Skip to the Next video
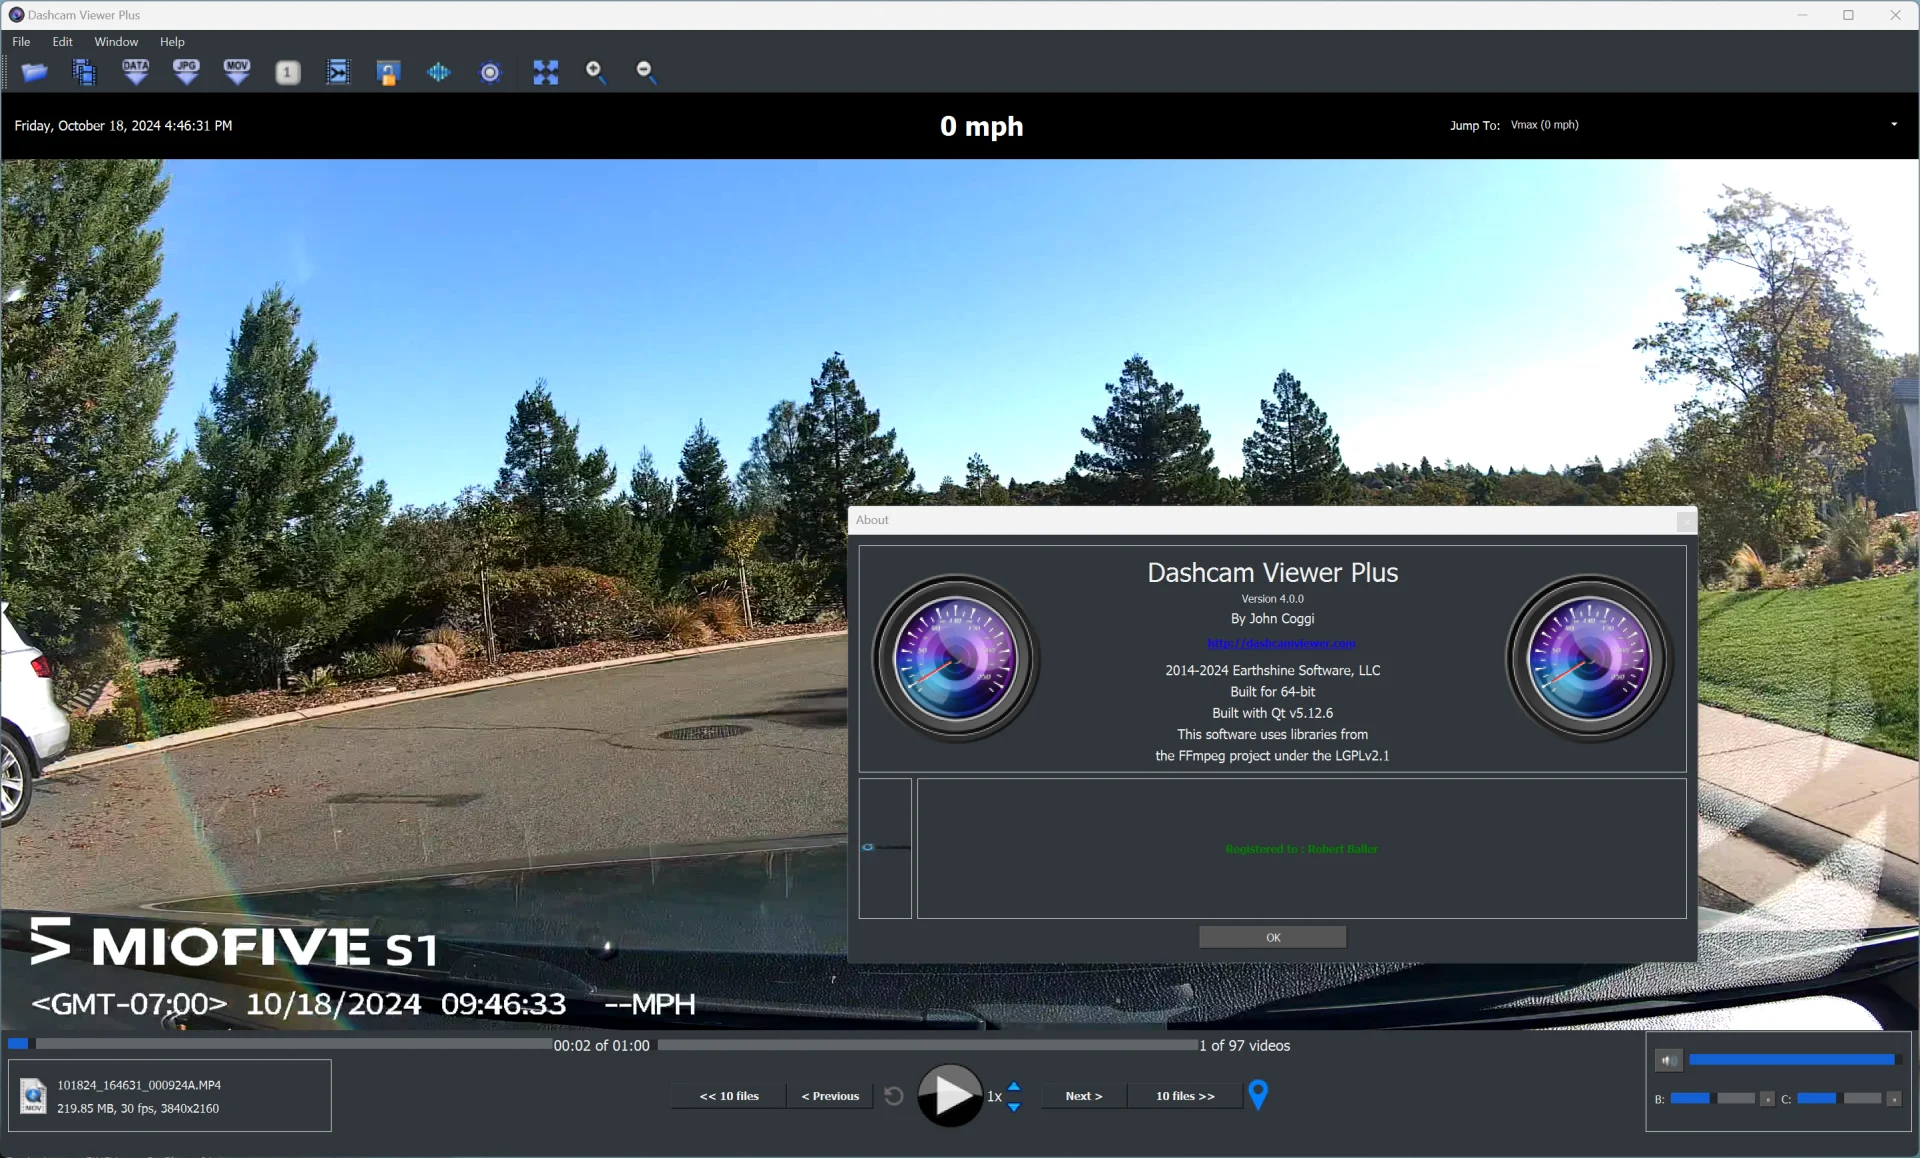This screenshot has height=1158, width=1920. point(1084,1096)
